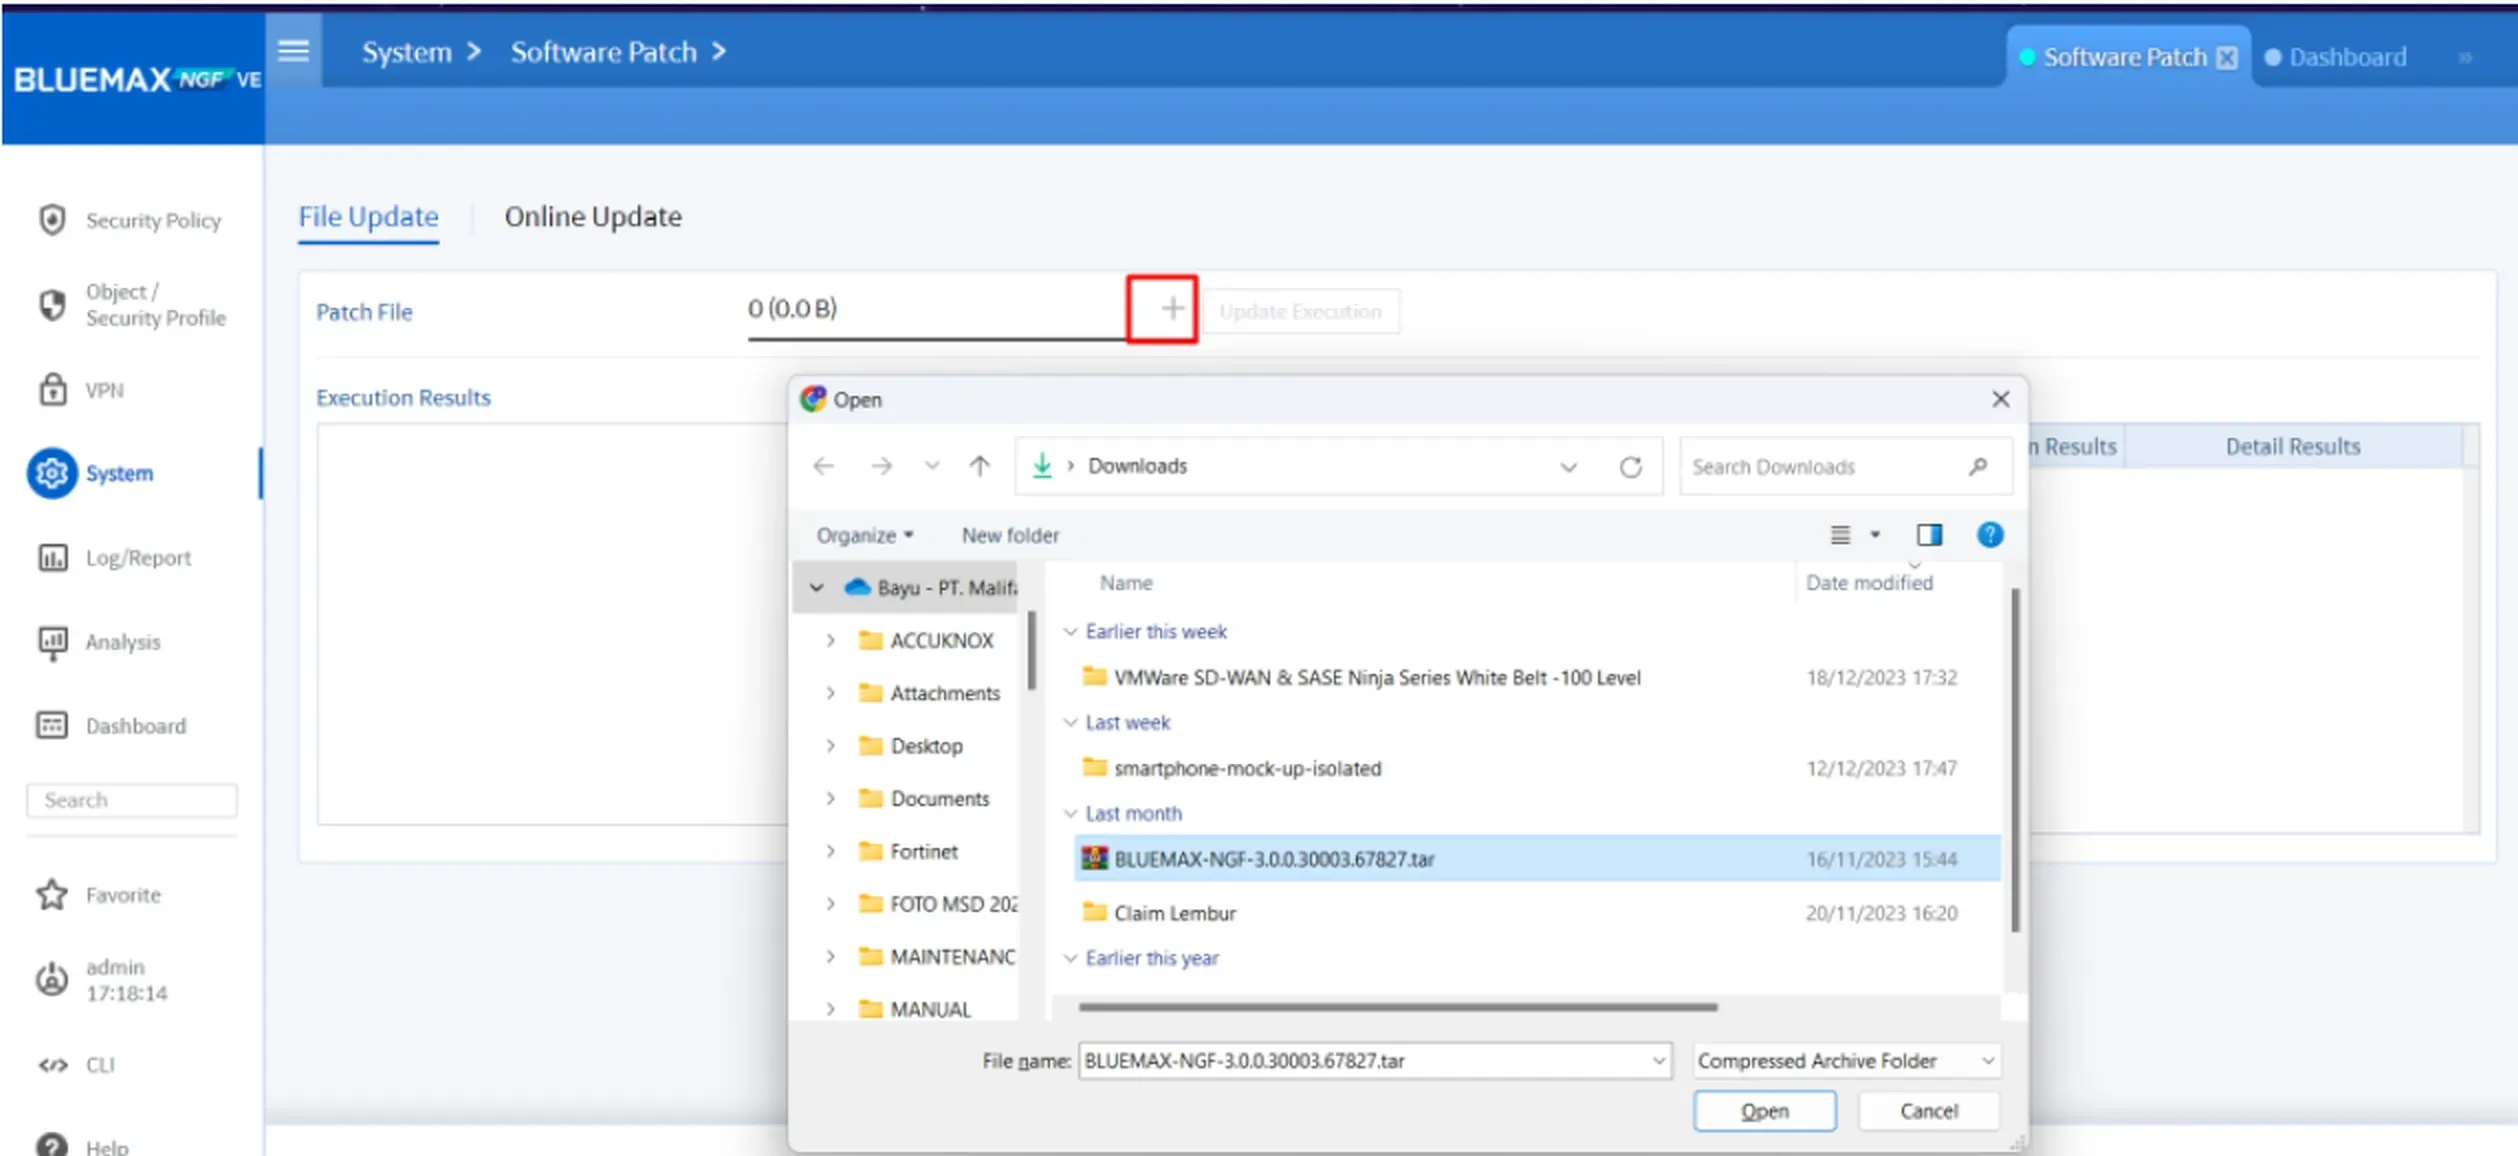Click the search magnifier in Open dialog
This screenshot has width=2518, height=1156.
[x=1978, y=466]
